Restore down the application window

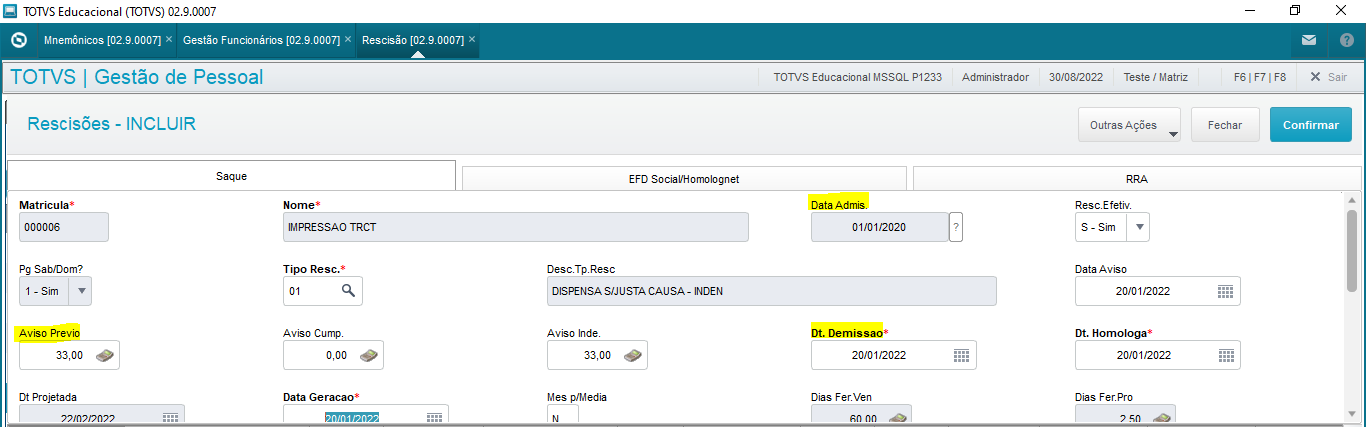point(1295,10)
